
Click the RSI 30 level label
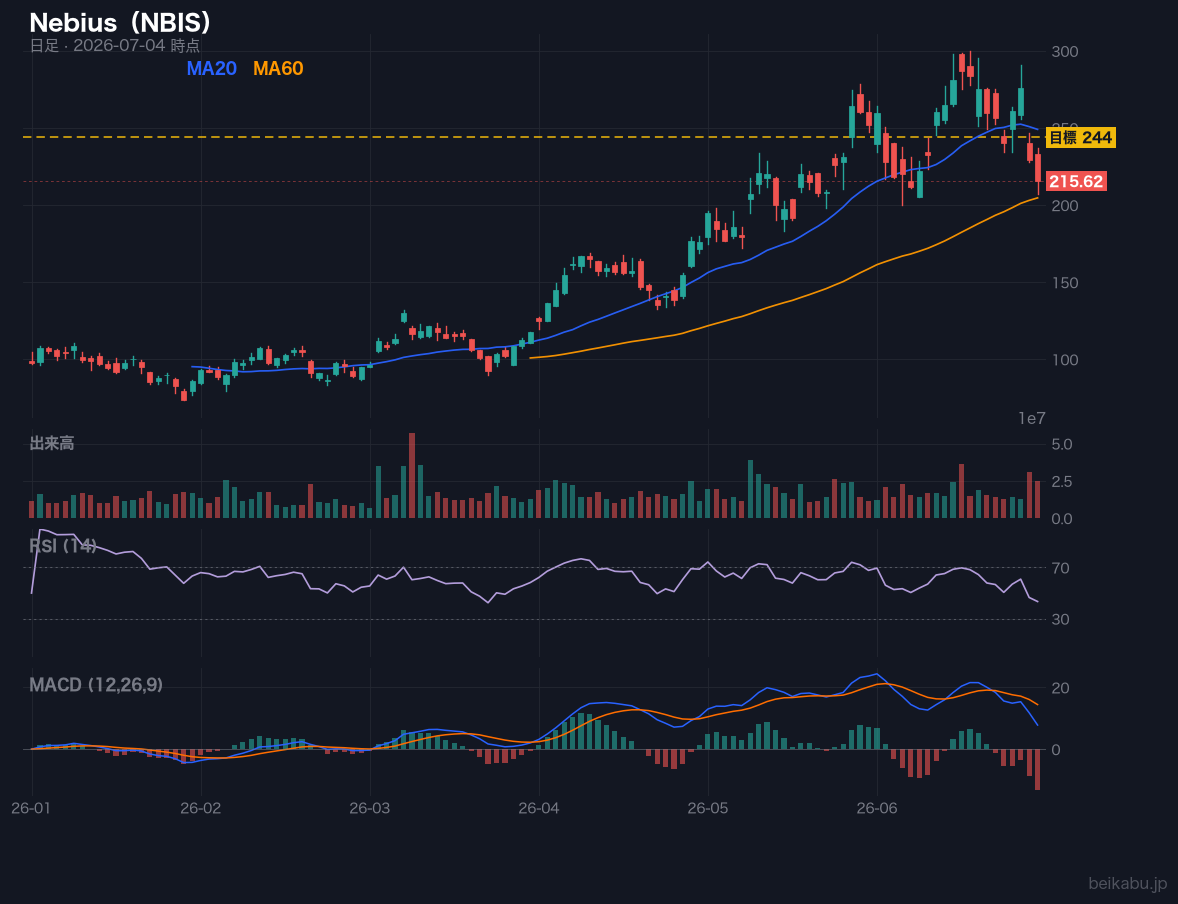[1060, 620]
